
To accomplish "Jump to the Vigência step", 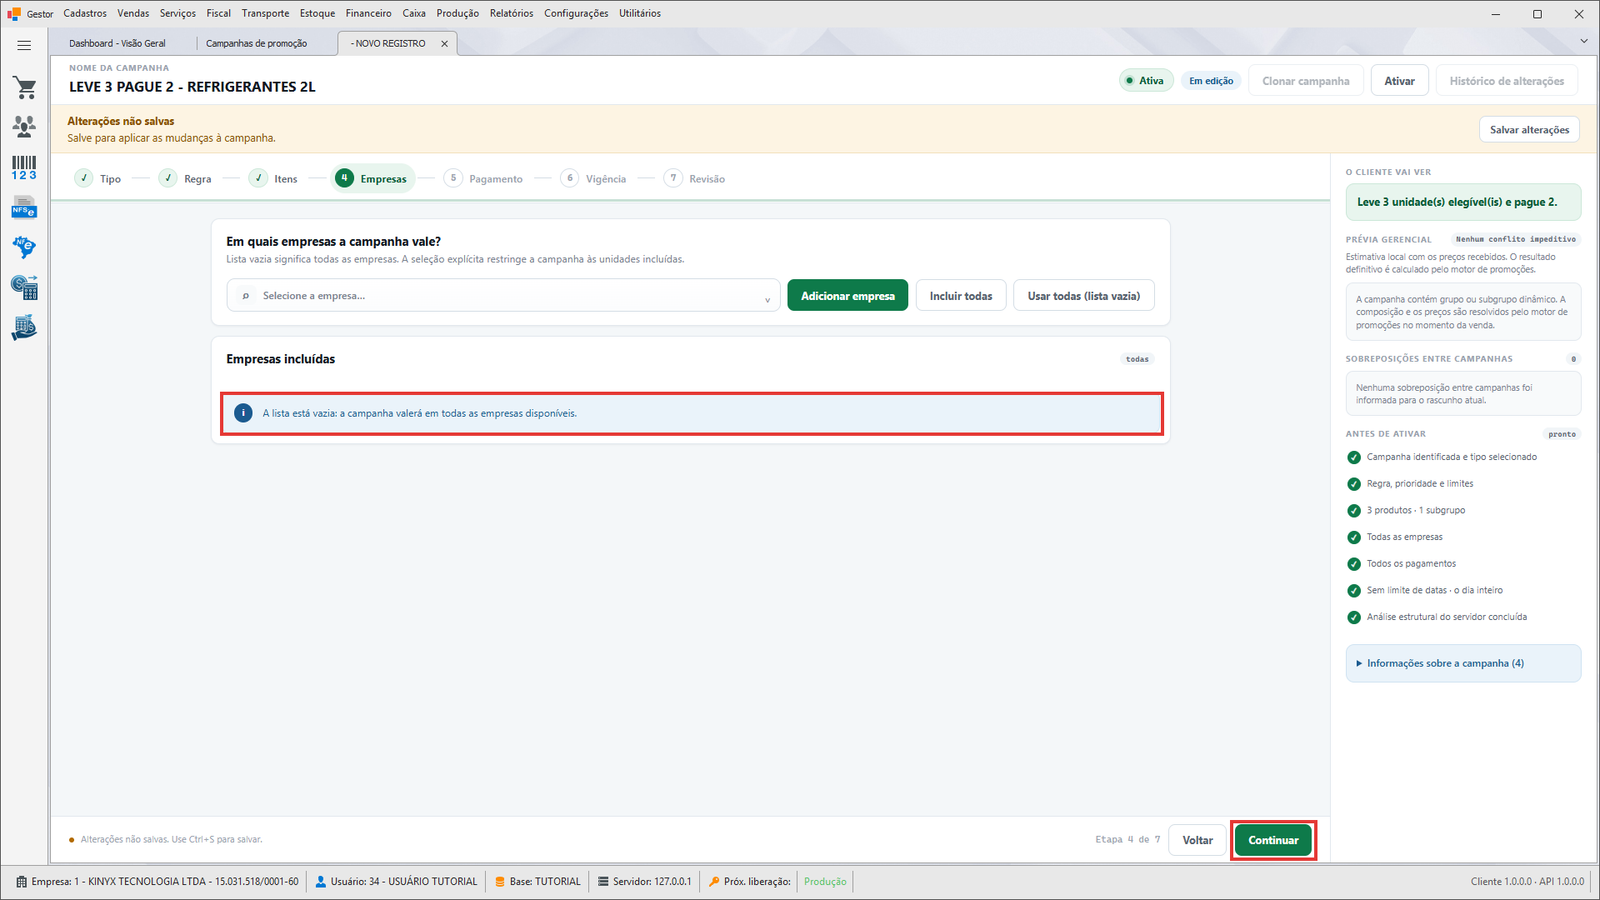I will point(594,179).
